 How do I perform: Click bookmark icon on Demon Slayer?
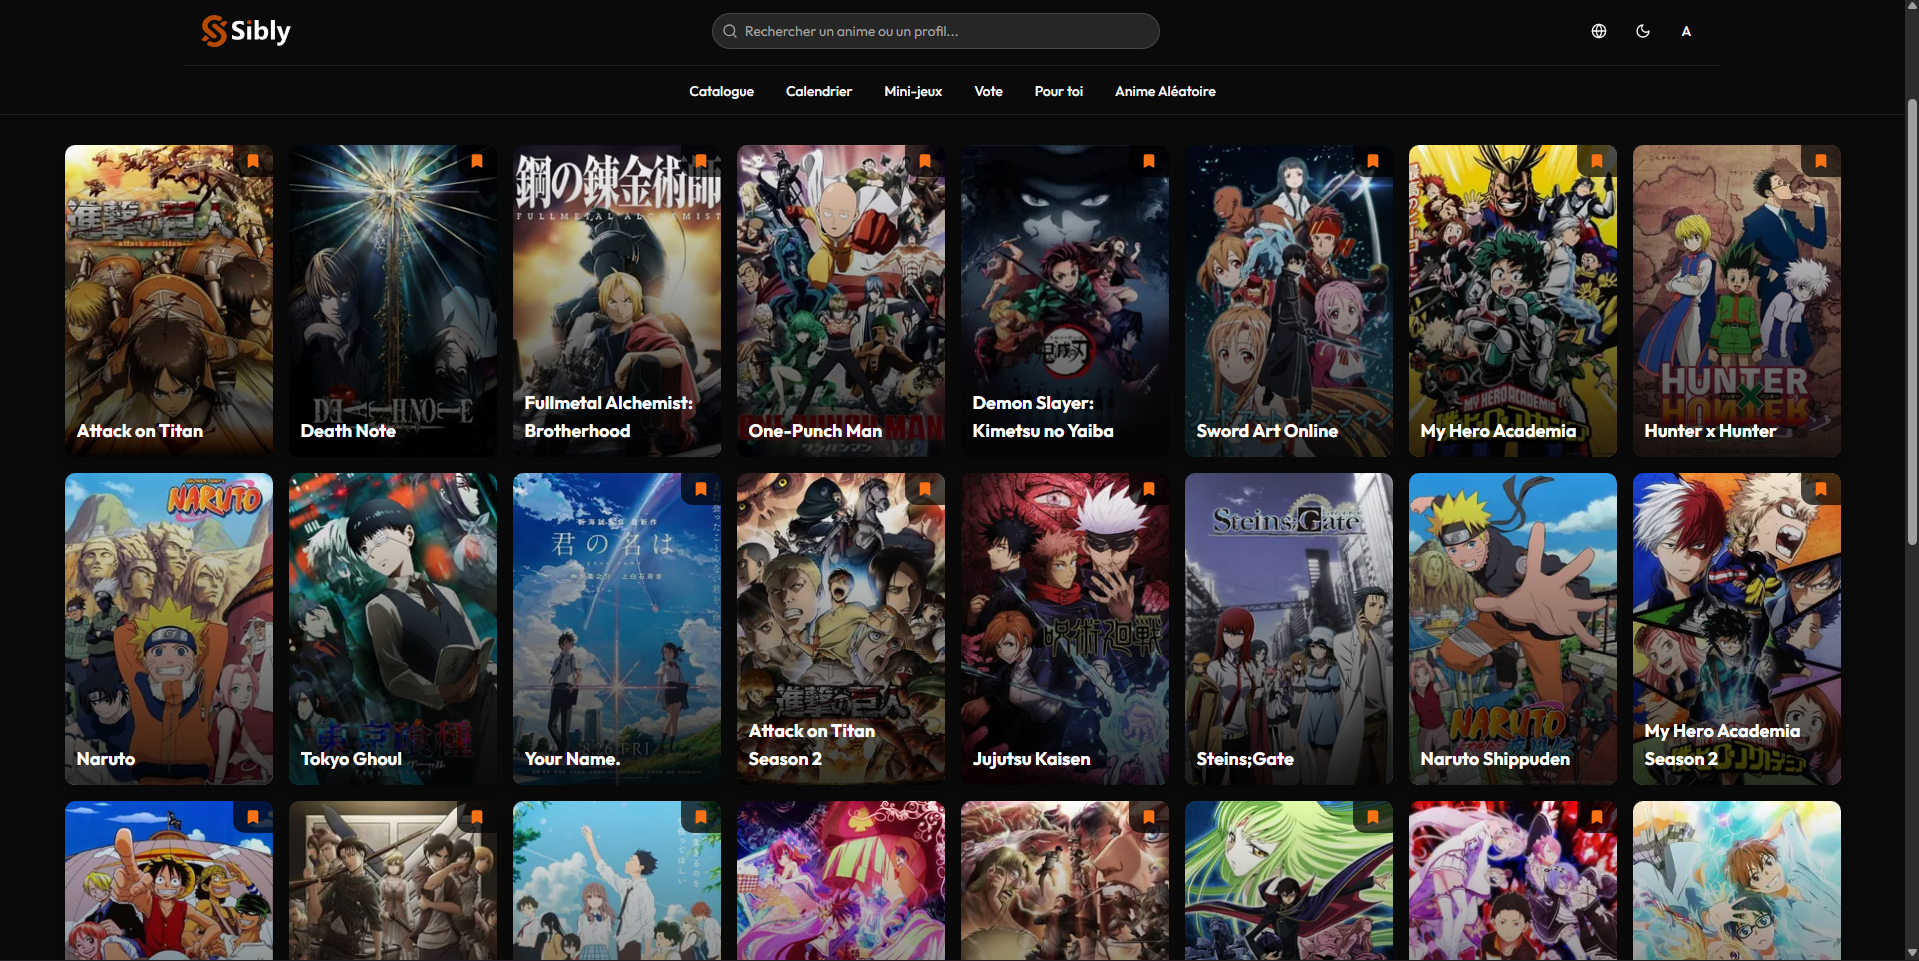1149,161
